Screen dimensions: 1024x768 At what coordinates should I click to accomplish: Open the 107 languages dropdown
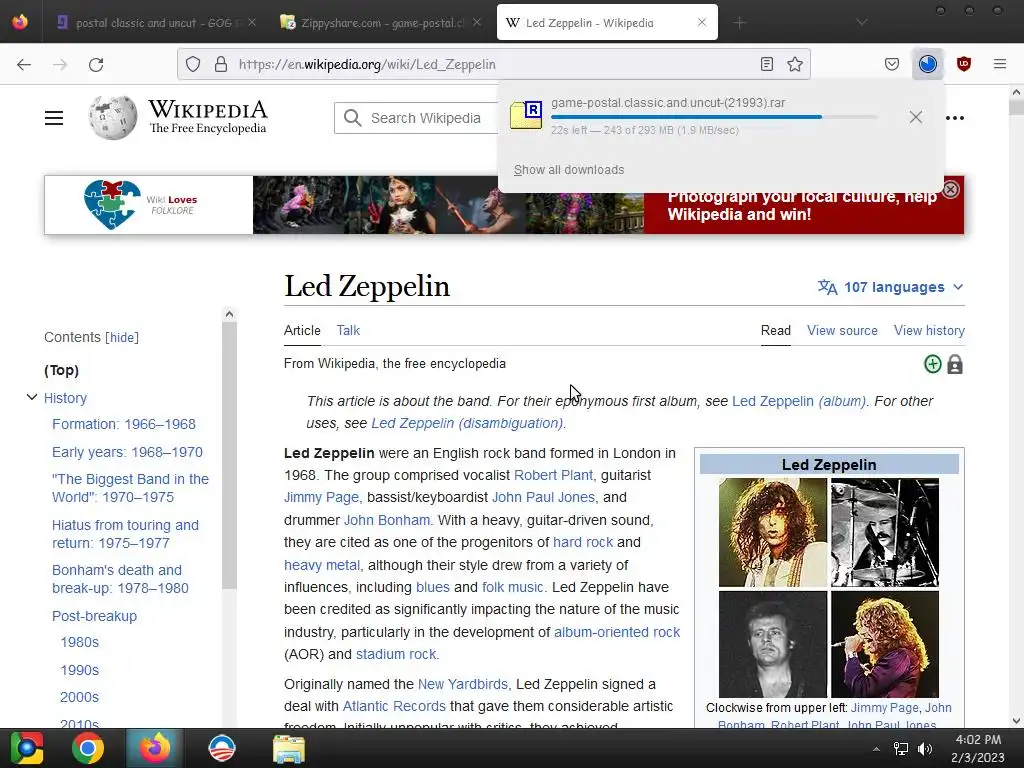coord(891,287)
